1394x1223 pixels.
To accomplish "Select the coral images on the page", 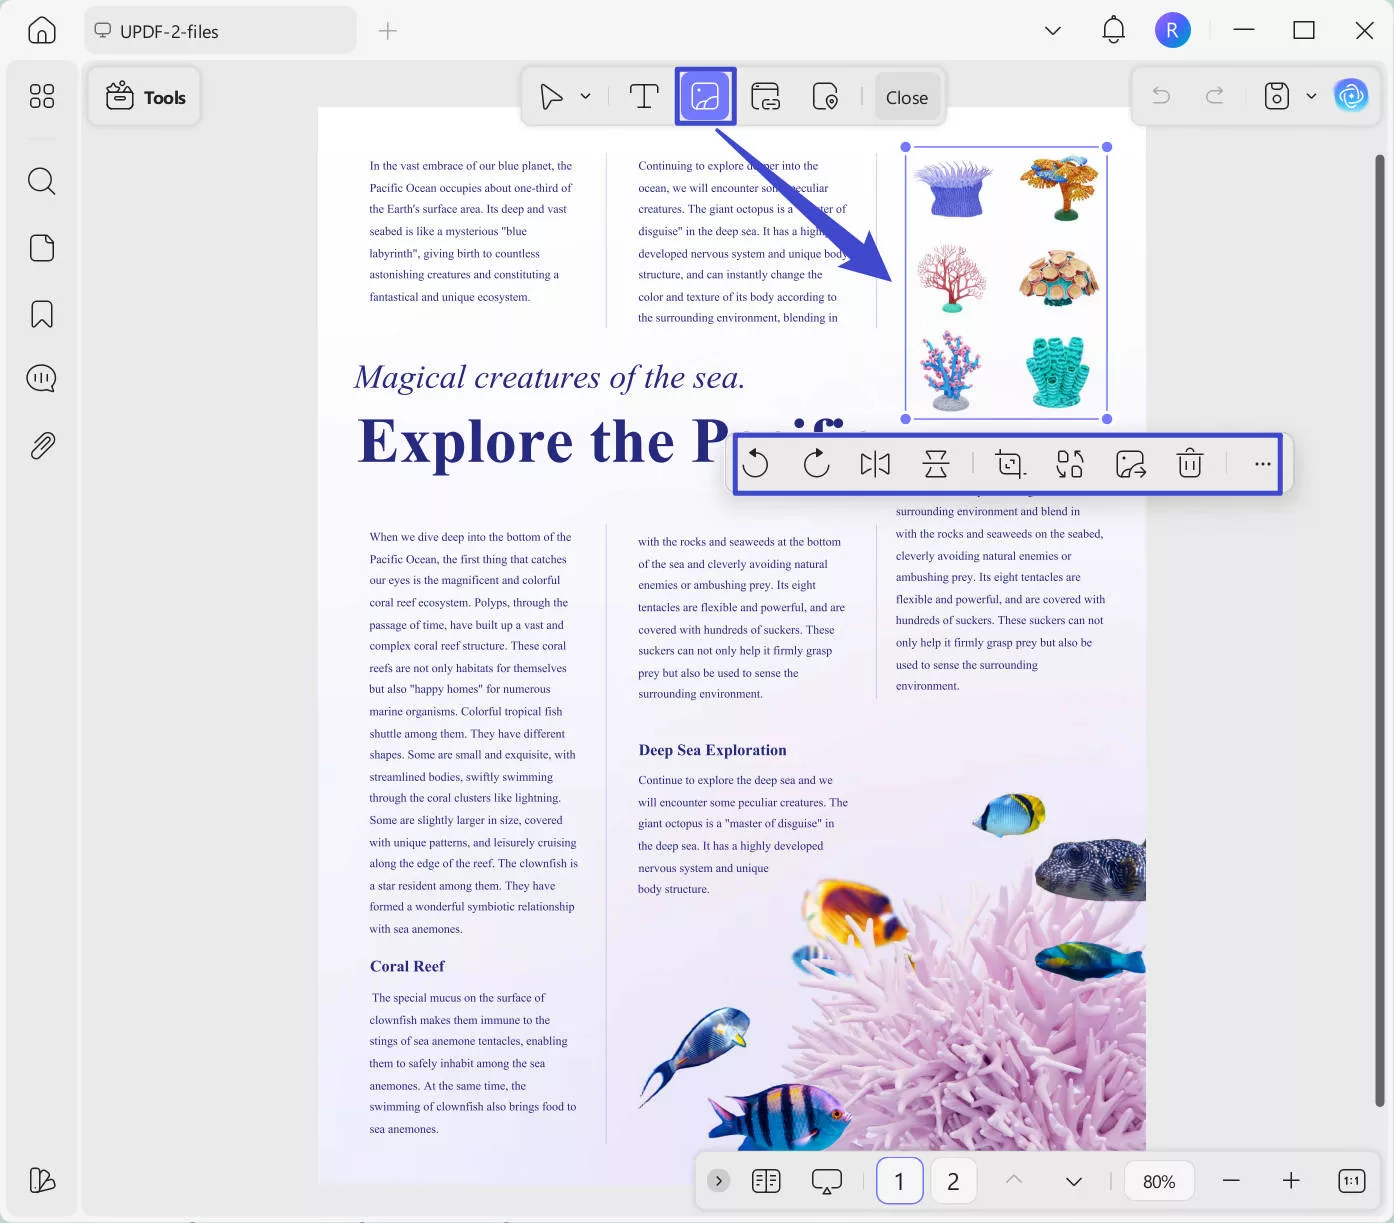I will coord(1006,283).
